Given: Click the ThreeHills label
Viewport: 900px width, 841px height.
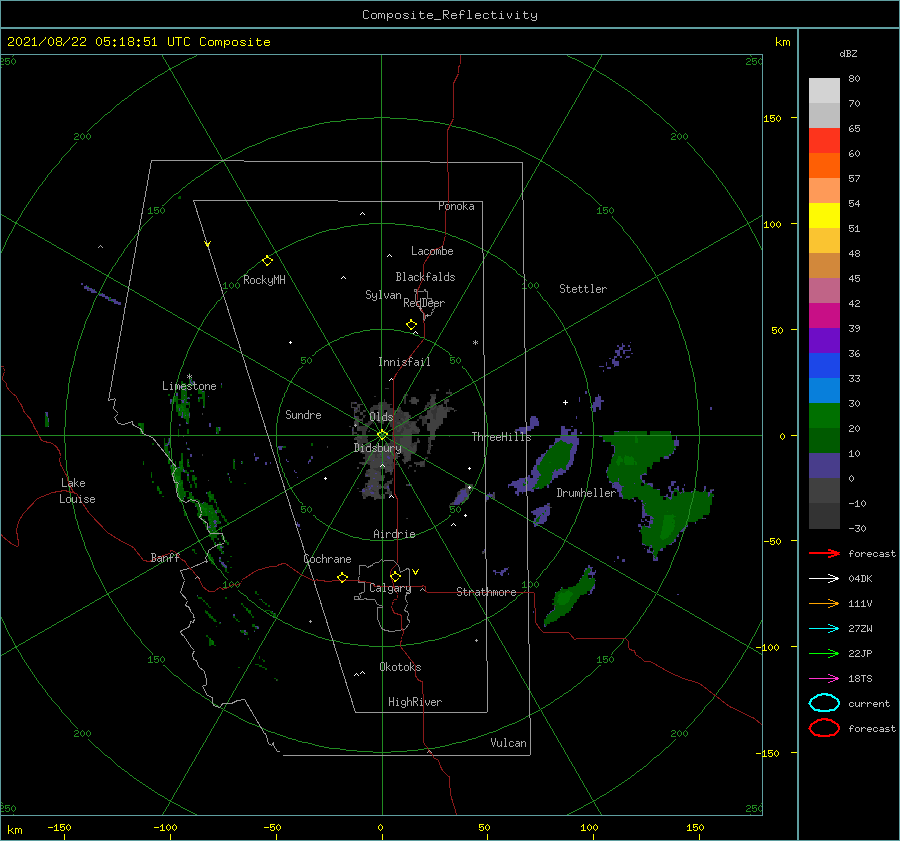Looking at the screenshot, I should [501, 437].
